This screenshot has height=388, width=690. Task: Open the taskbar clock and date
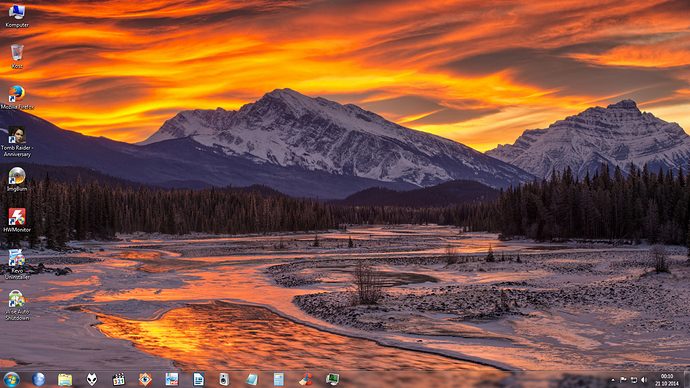click(x=667, y=380)
